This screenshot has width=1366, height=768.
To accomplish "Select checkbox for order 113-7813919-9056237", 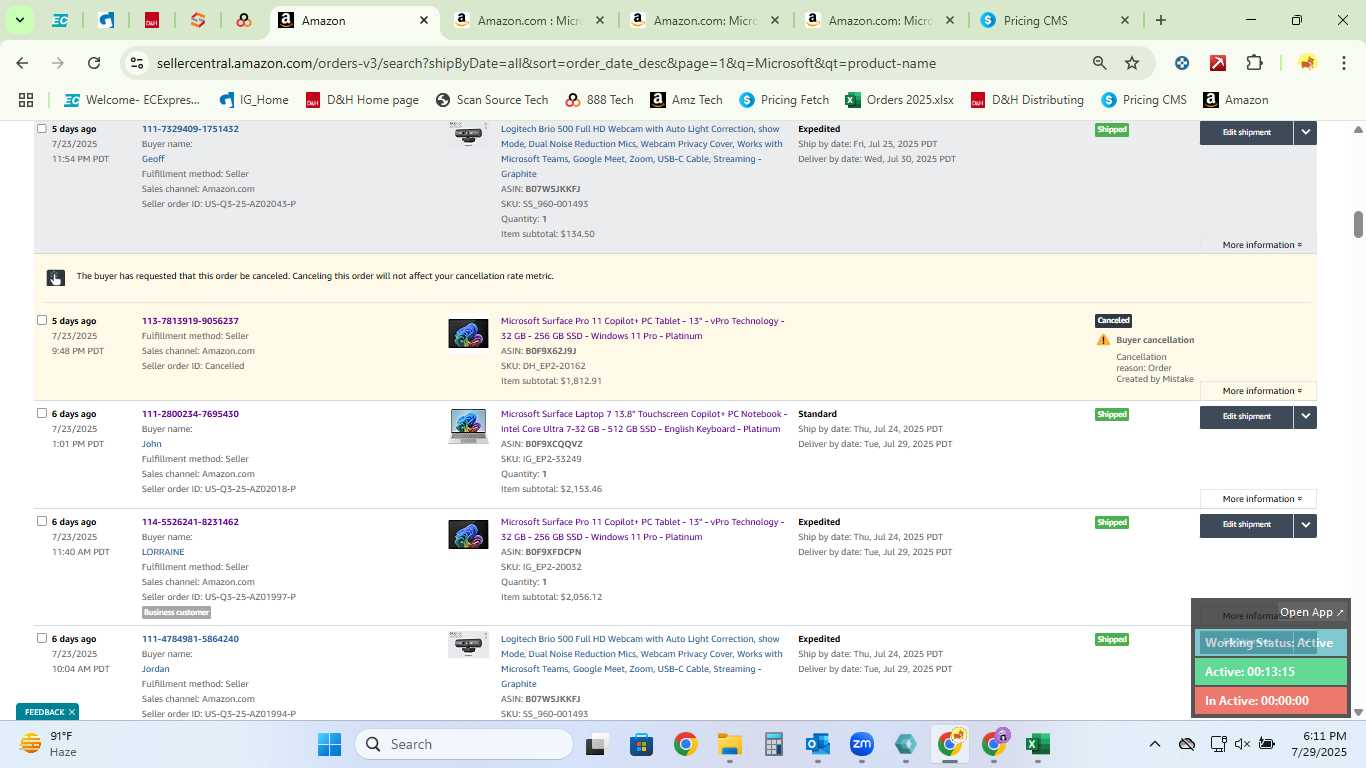I will pyautogui.click(x=42, y=320).
